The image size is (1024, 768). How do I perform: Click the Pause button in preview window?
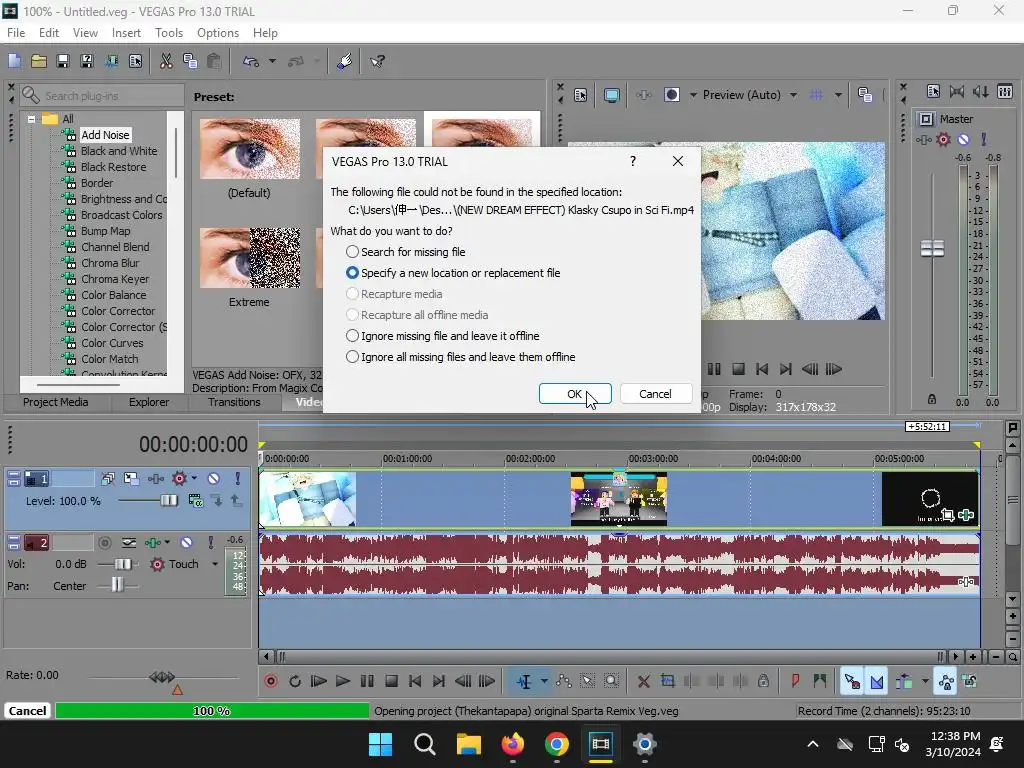(x=714, y=369)
